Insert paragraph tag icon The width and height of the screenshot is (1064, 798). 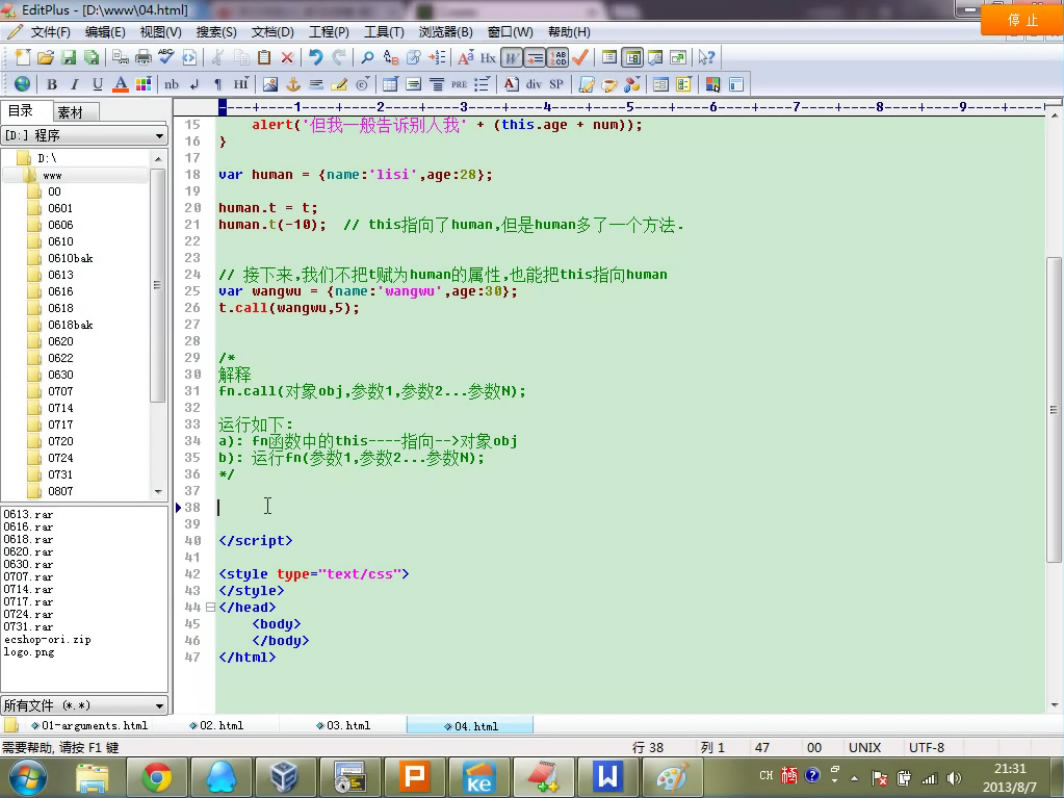[x=218, y=84]
